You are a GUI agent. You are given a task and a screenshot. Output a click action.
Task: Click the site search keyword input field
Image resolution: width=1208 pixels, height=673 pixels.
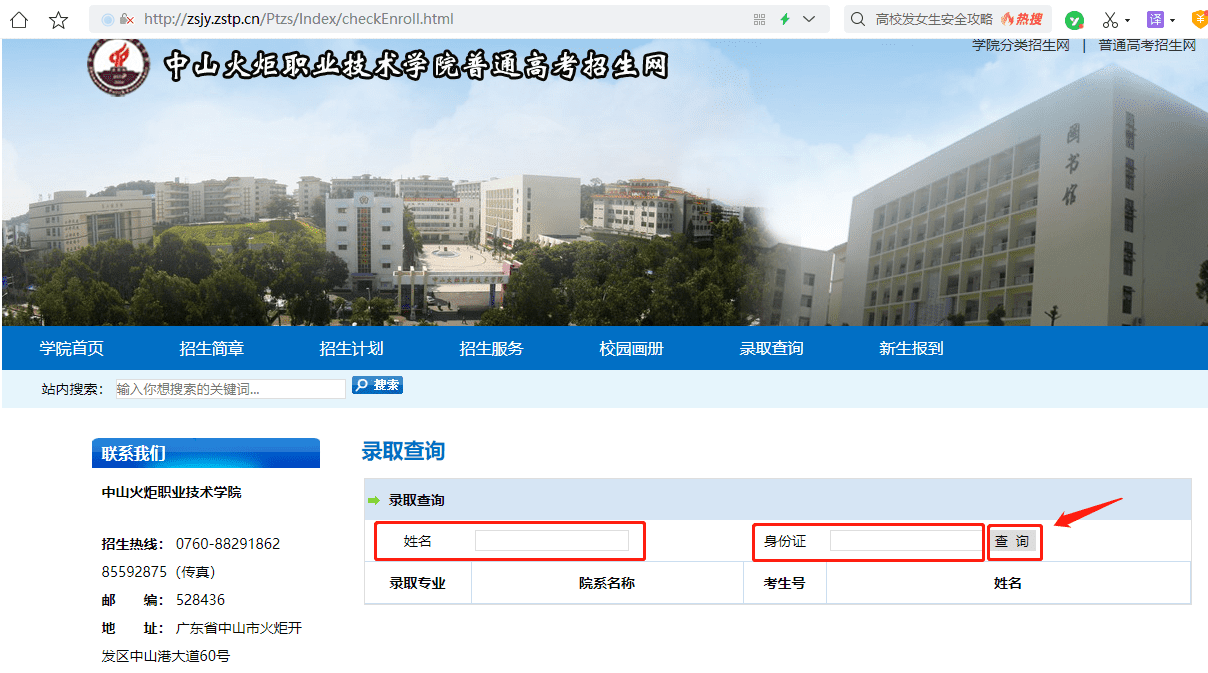[x=229, y=389]
